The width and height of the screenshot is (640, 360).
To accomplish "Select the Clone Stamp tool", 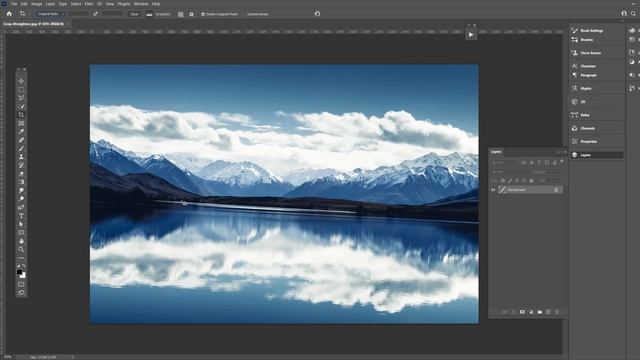I will pos(21,157).
